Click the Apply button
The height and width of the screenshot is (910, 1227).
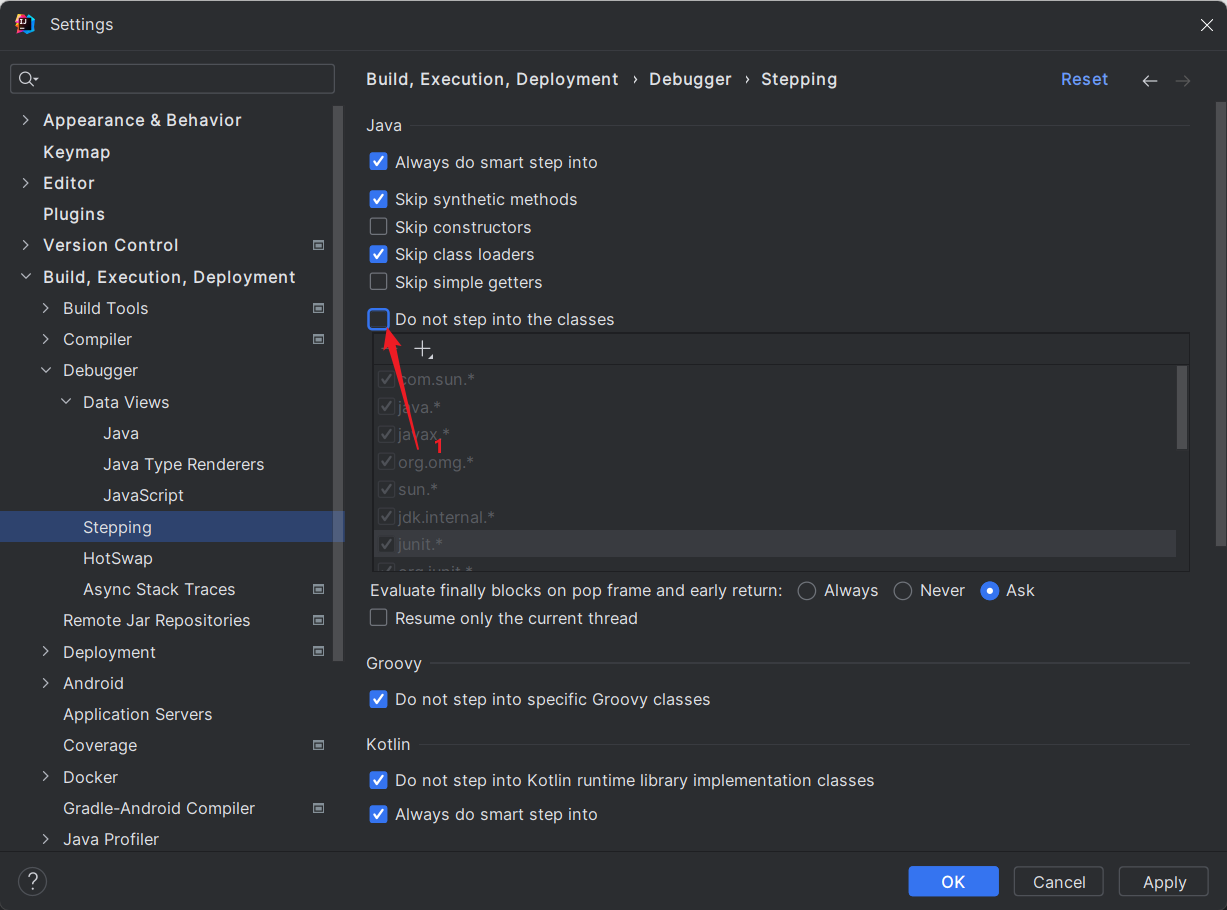(x=1164, y=881)
